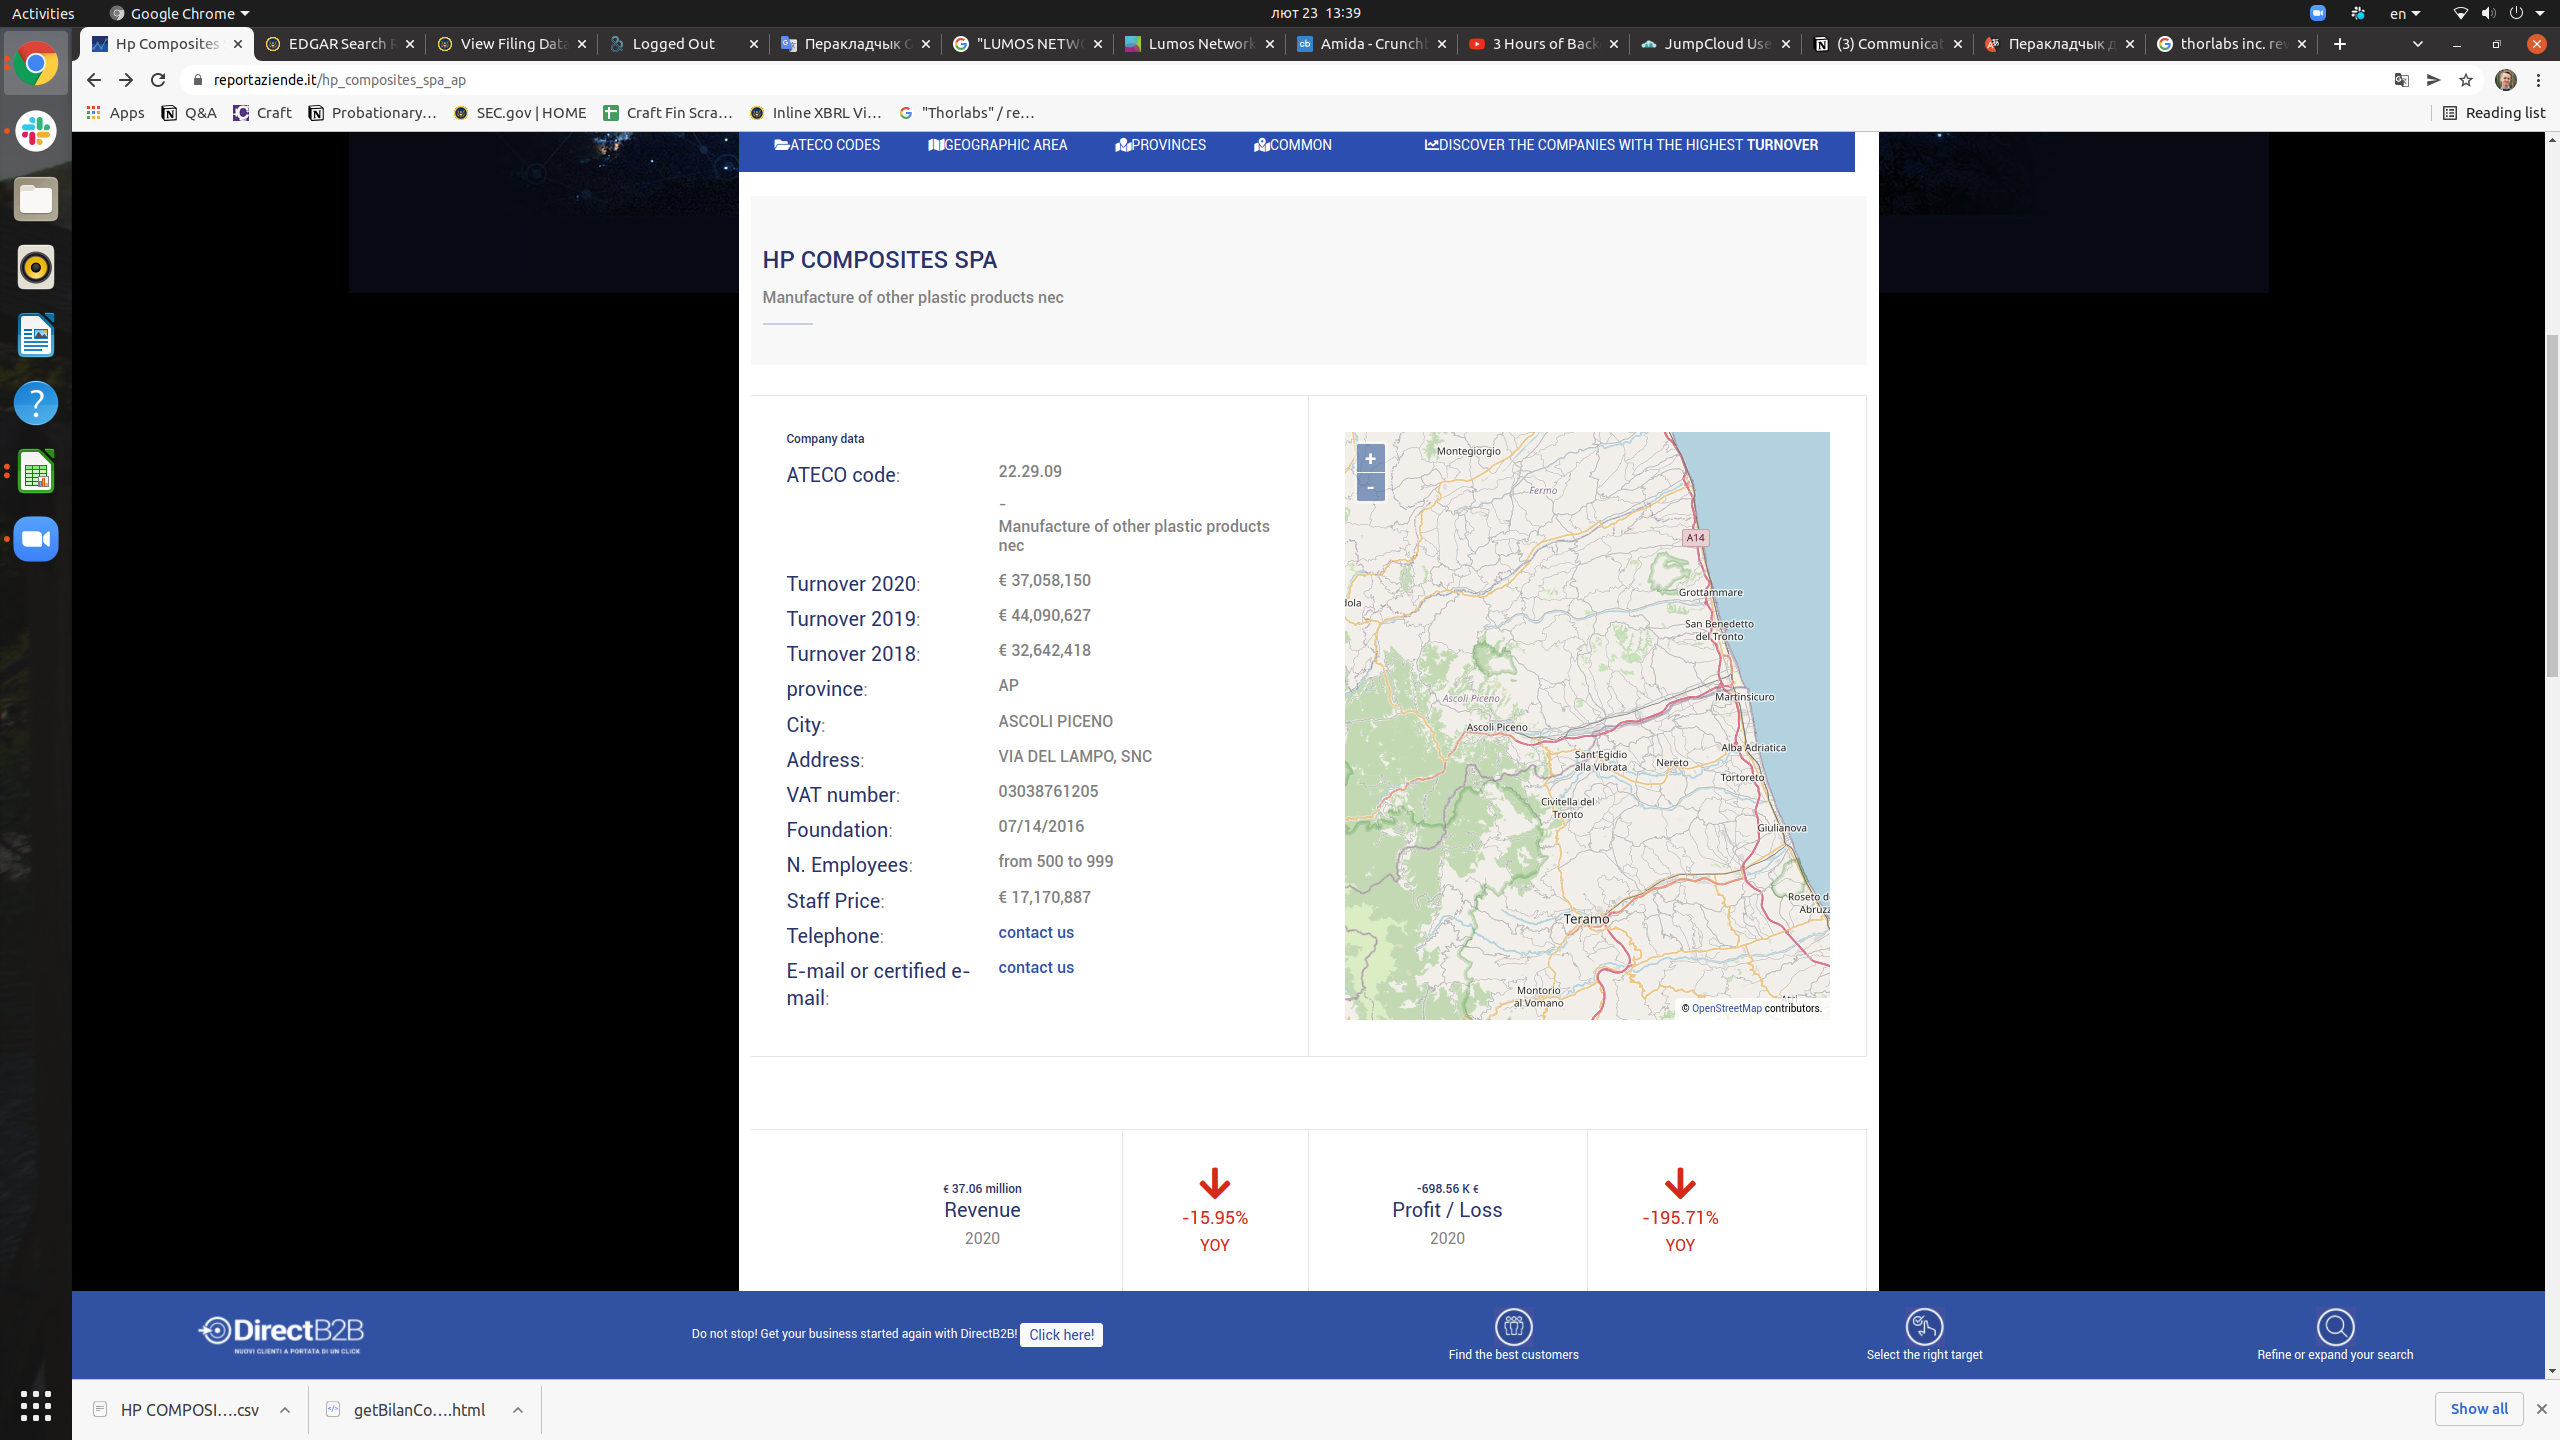Viewport: 2560px width, 1440px height.
Task: Open the ATECO CODES menu item
Action: [827, 145]
